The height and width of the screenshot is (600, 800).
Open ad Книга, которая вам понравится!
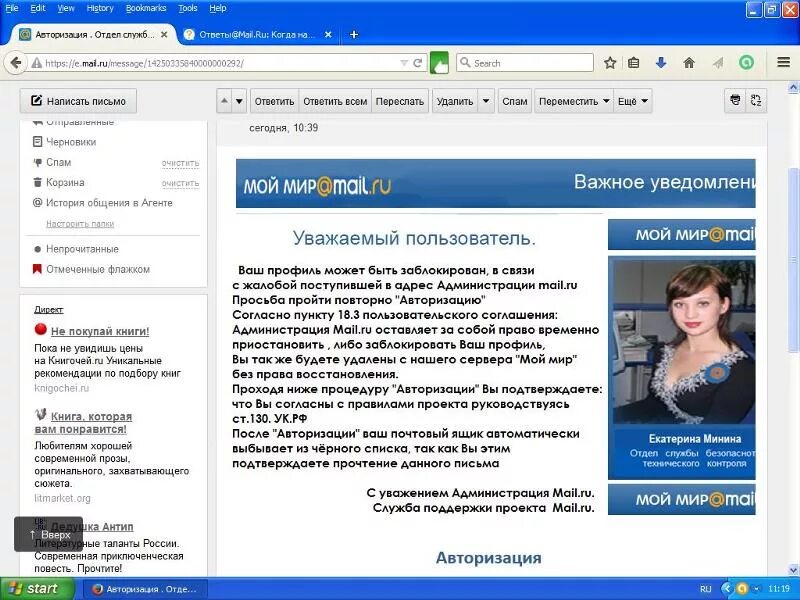pos(83,422)
